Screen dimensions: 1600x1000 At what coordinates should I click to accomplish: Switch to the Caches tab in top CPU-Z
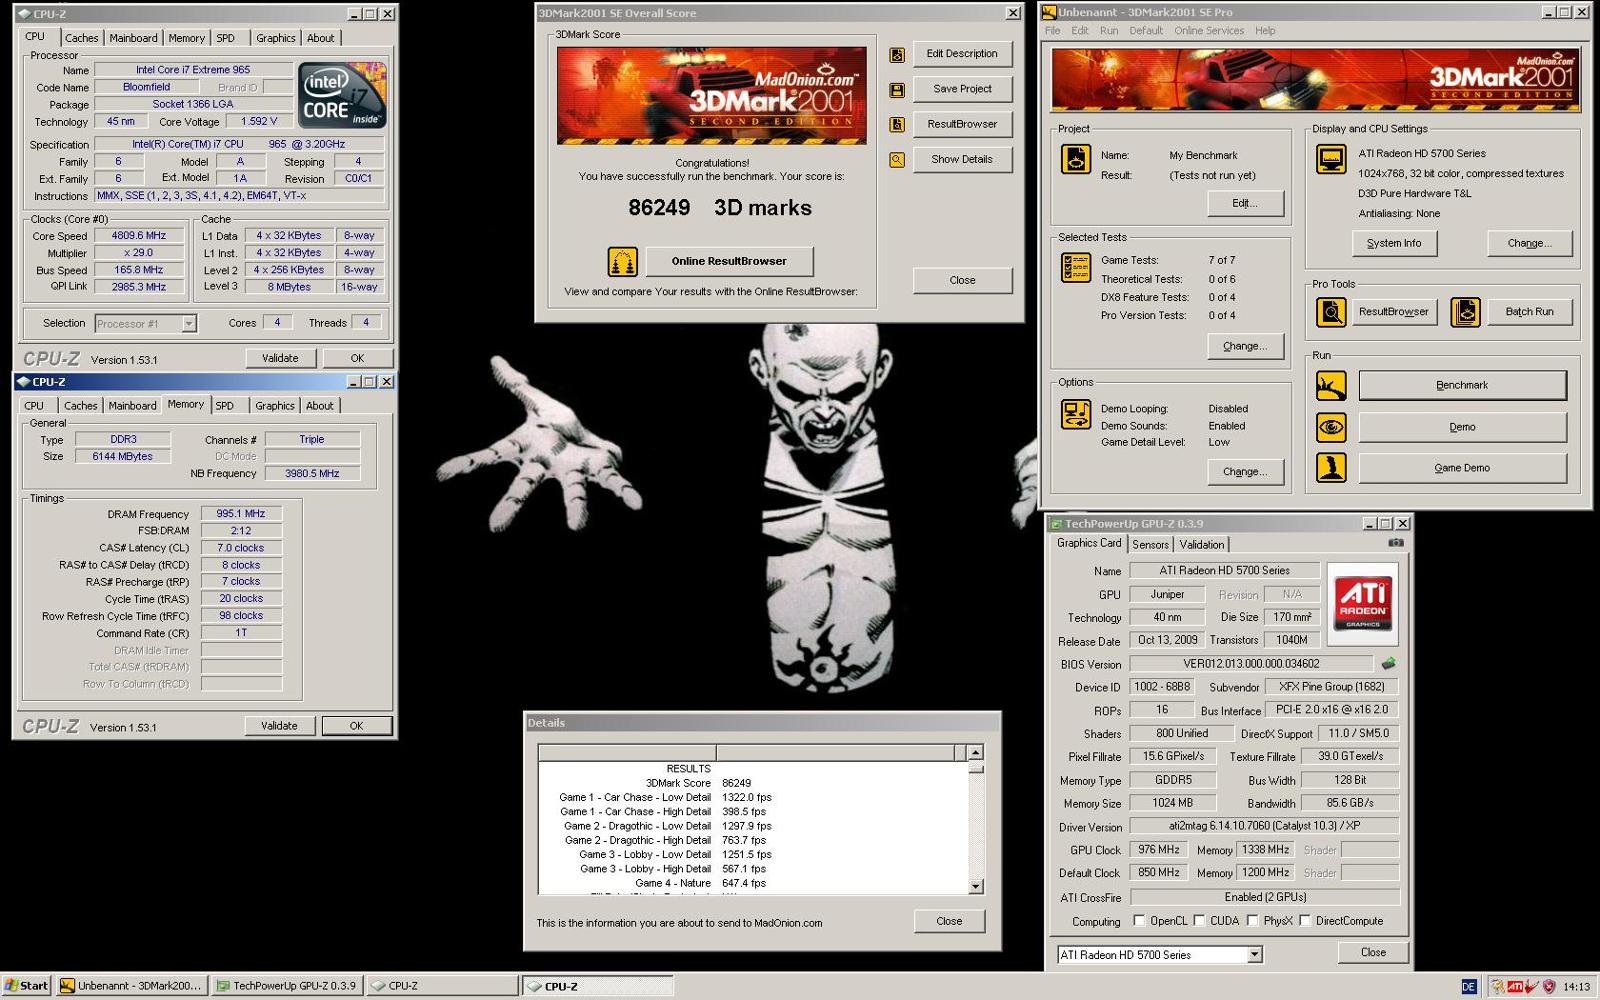[x=82, y=38]
